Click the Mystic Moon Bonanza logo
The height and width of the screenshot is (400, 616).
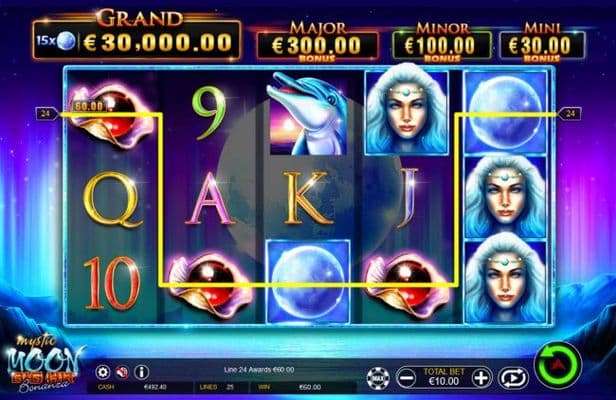tap(42, 364)
